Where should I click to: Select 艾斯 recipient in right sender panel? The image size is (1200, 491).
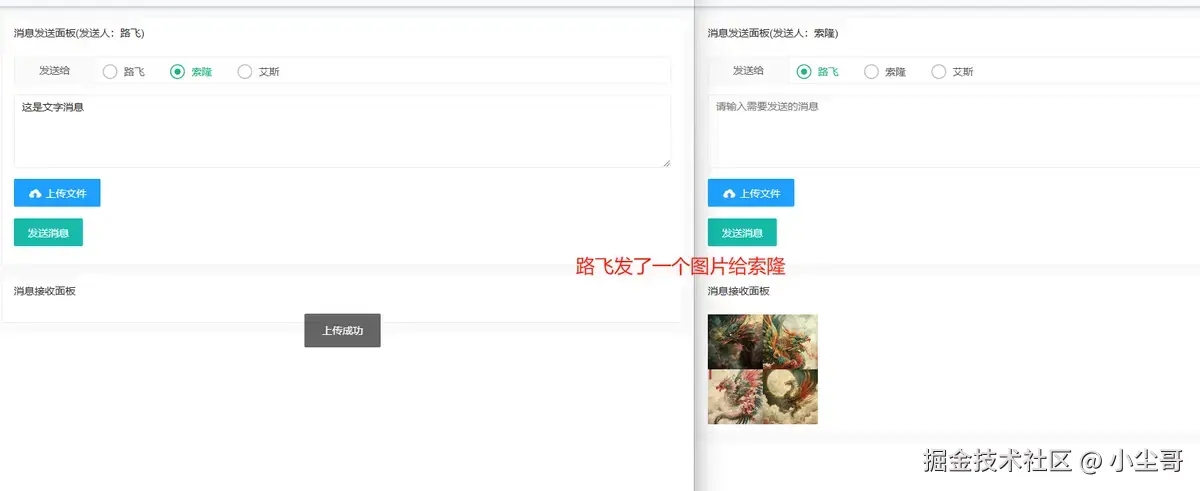coord(952,72)
